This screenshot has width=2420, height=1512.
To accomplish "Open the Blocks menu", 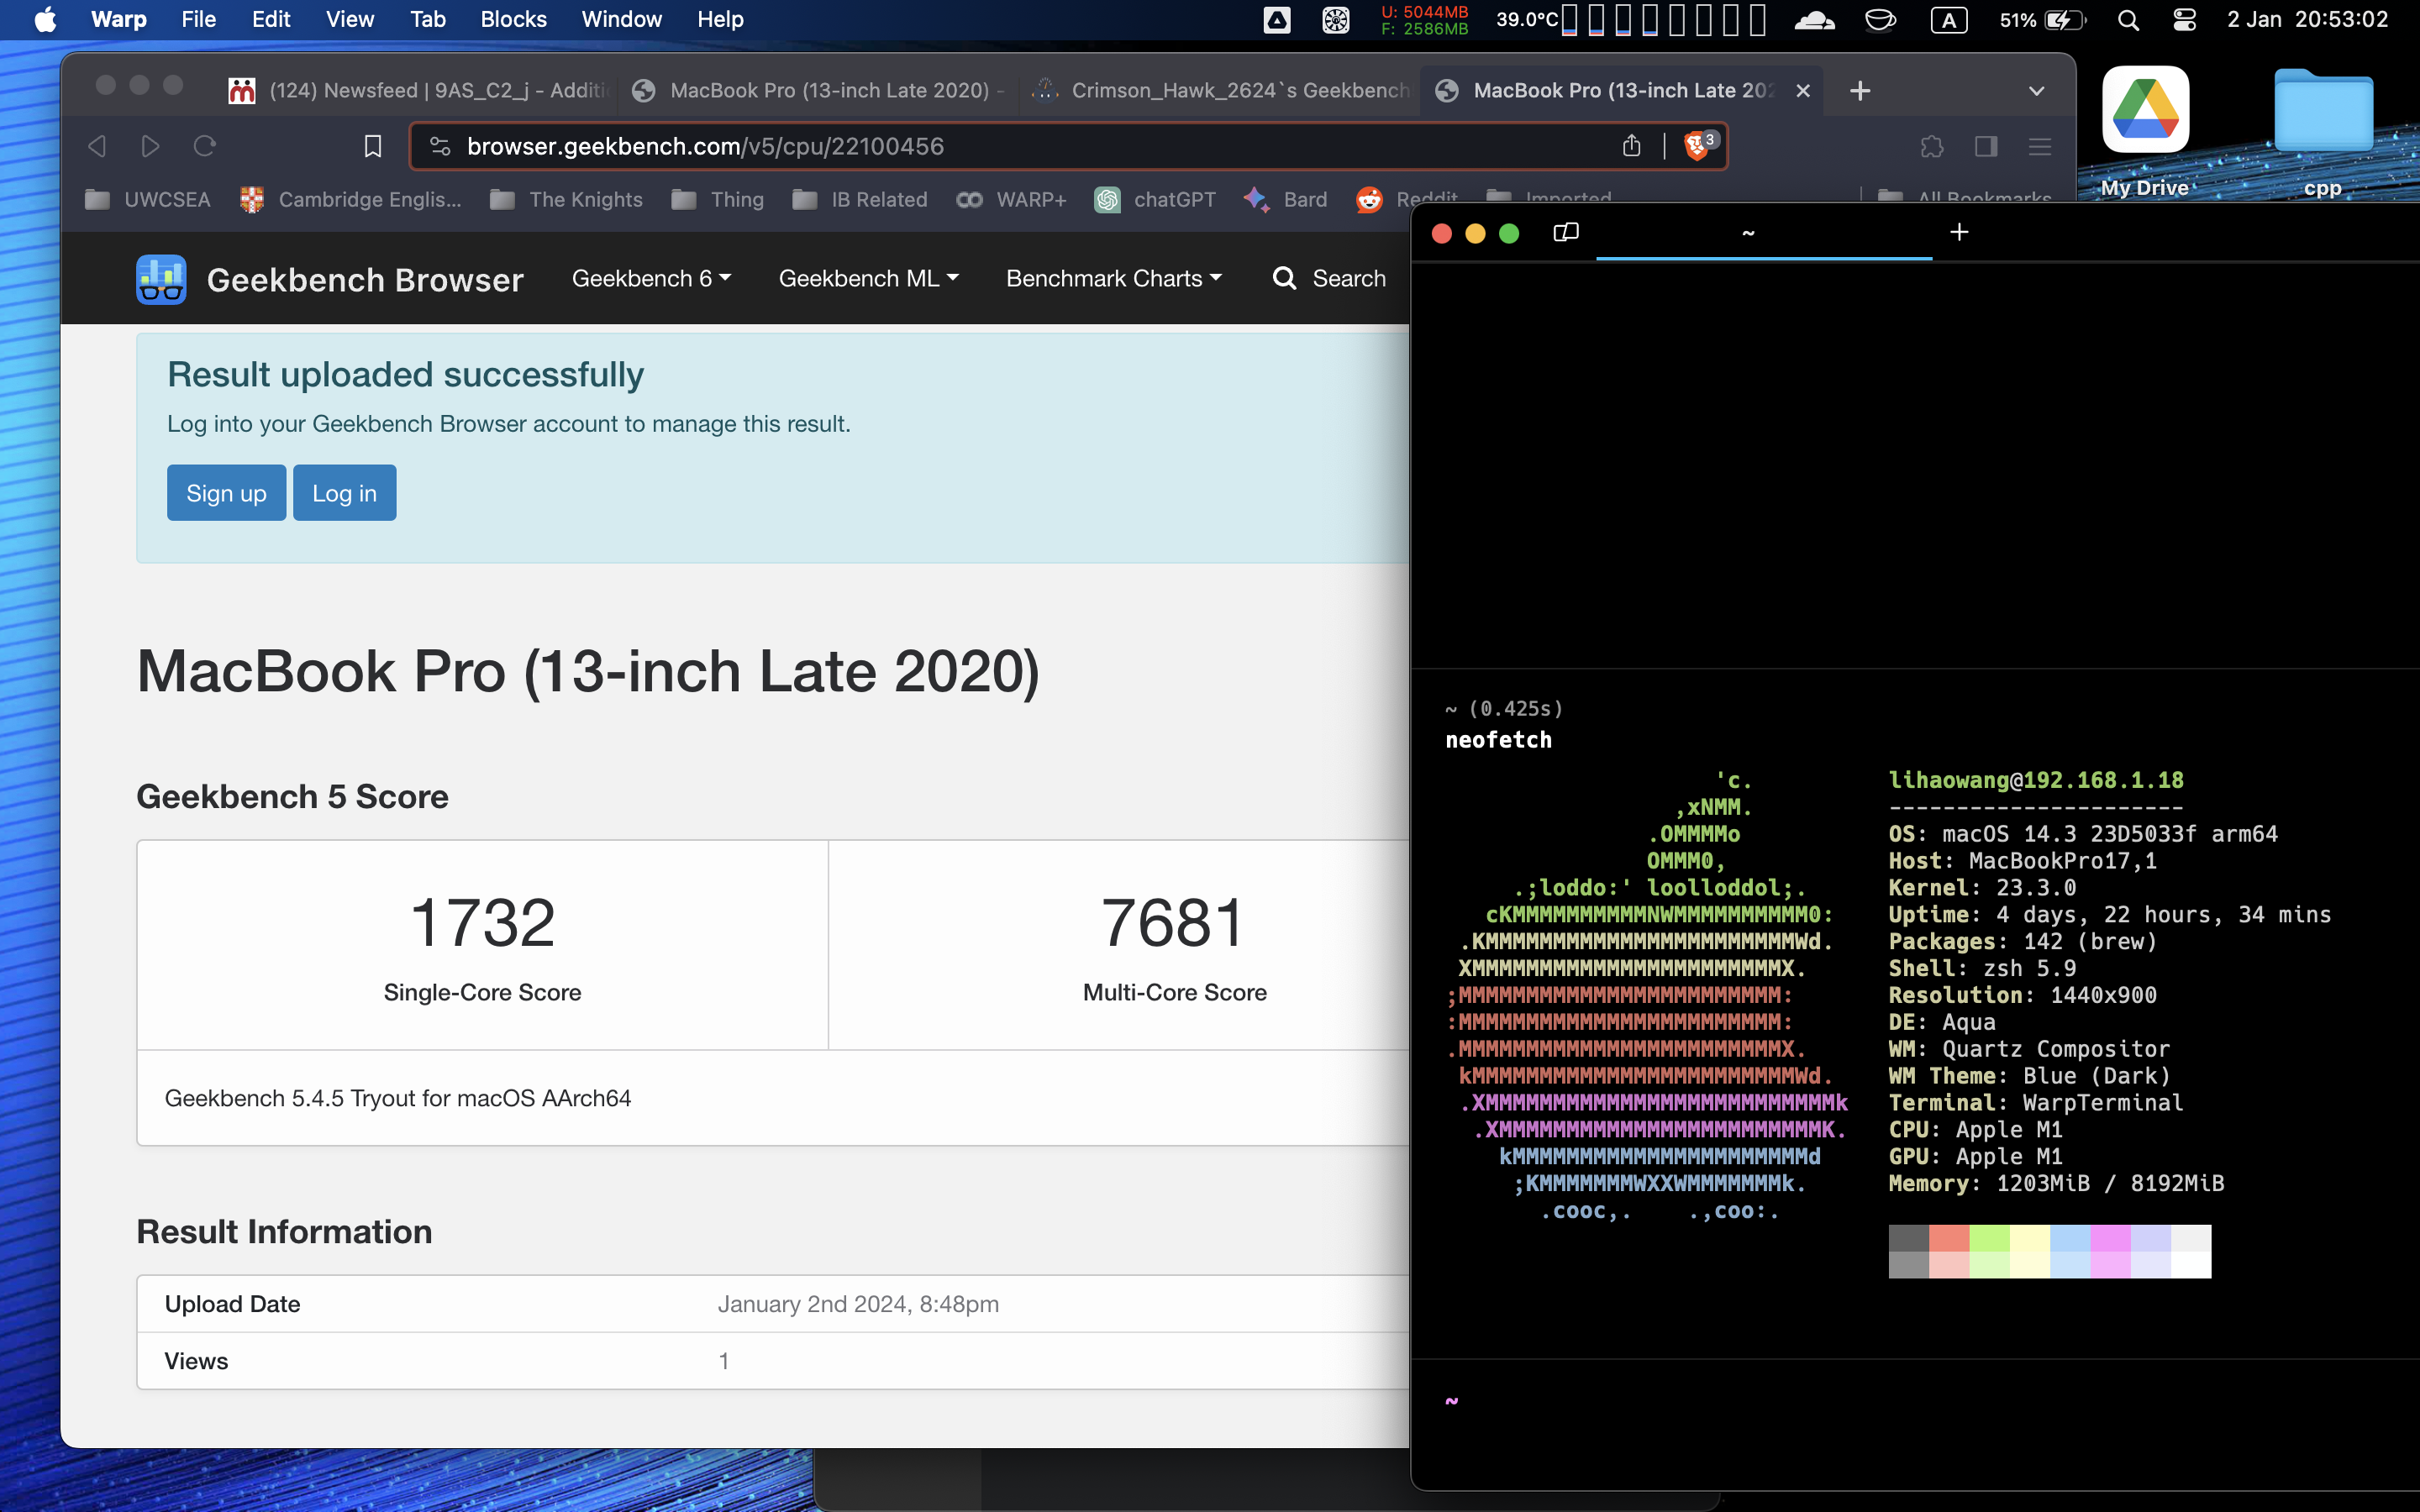I will coord(513,19).
